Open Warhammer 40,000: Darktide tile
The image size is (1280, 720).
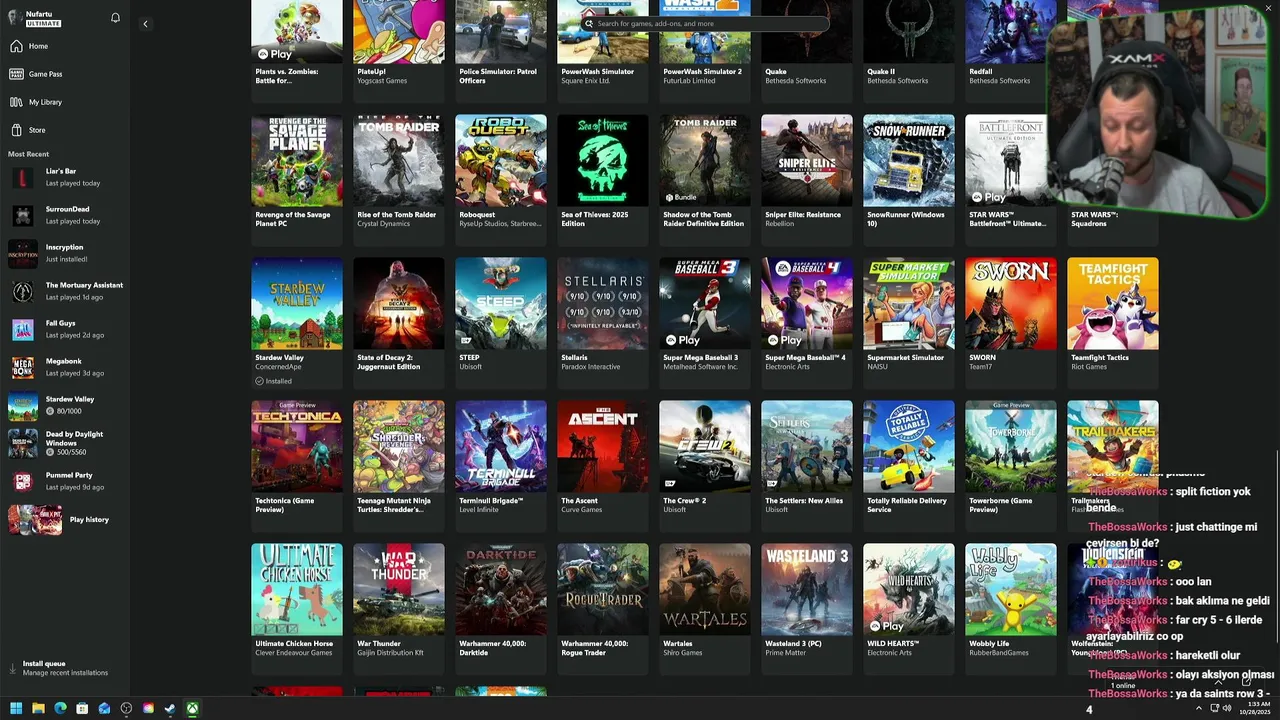(501, 609)
